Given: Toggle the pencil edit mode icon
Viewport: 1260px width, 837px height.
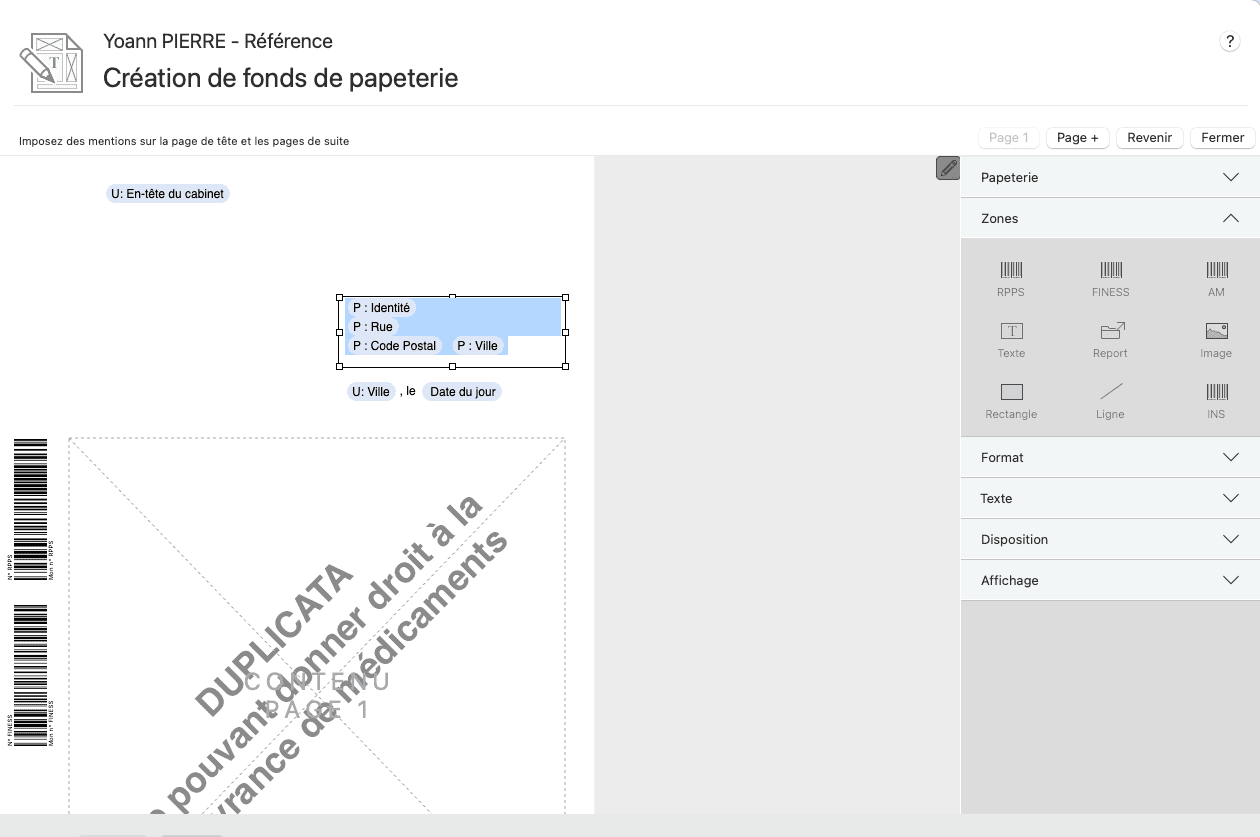Looking at the screenshot, I should (948, 168).
